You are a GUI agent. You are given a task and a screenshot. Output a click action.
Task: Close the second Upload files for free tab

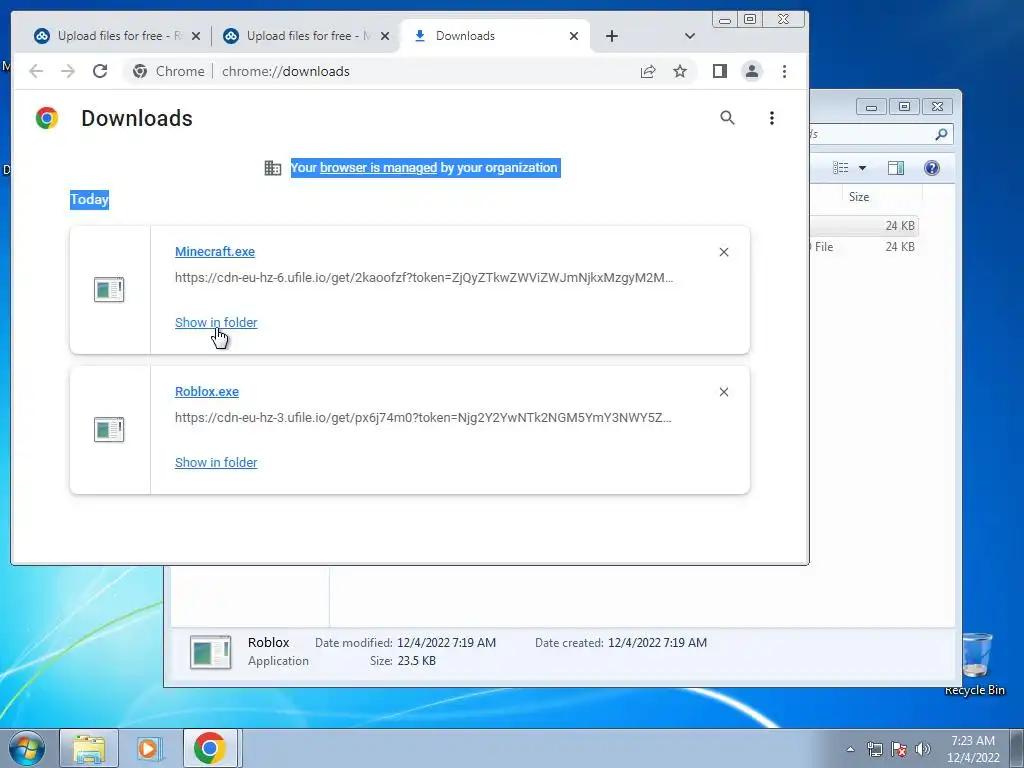click(x=385, y=36)
